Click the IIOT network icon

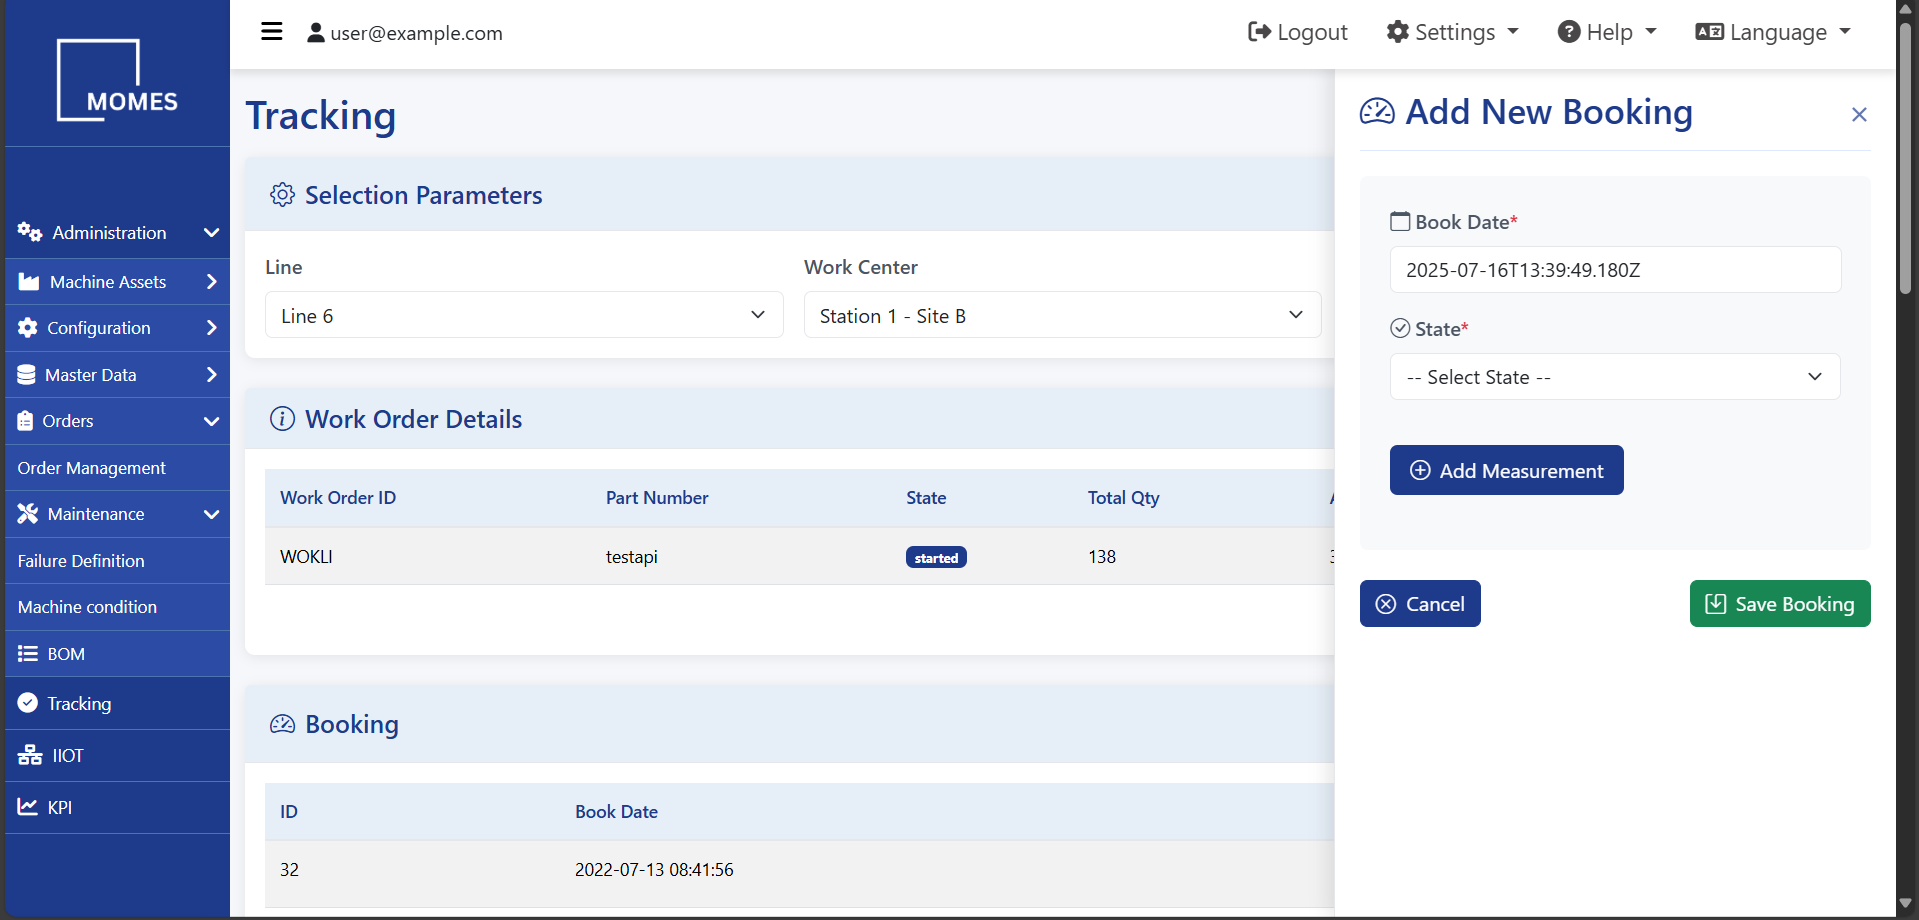[x=30, y=755]
